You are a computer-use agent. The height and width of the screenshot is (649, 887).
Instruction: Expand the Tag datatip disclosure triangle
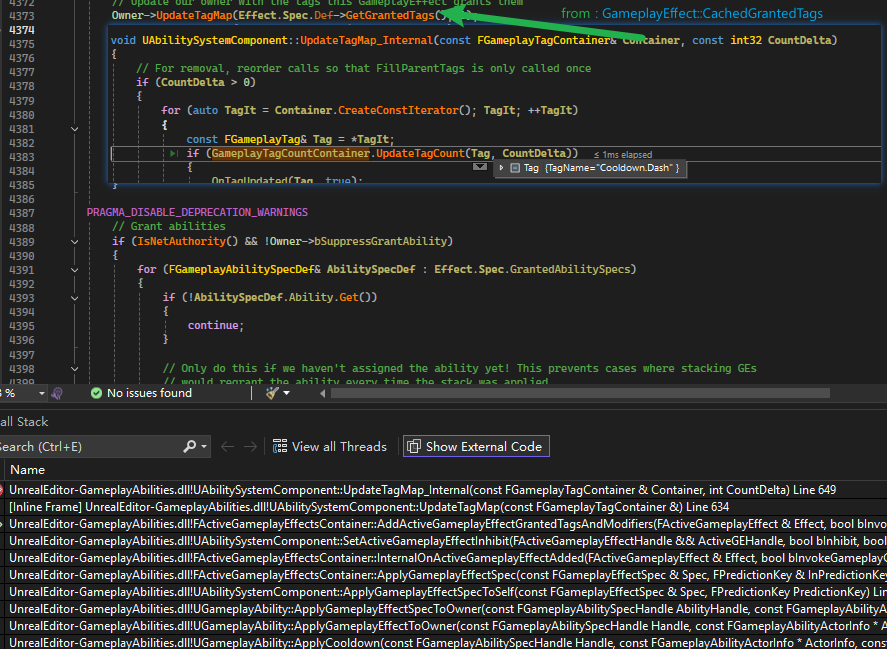pyautogui.click(x=501, y=168)
